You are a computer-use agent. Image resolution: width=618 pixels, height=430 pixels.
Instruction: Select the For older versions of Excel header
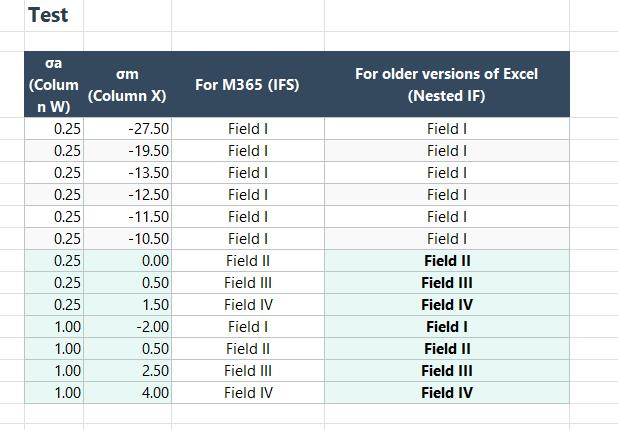[x=447, y=84]
